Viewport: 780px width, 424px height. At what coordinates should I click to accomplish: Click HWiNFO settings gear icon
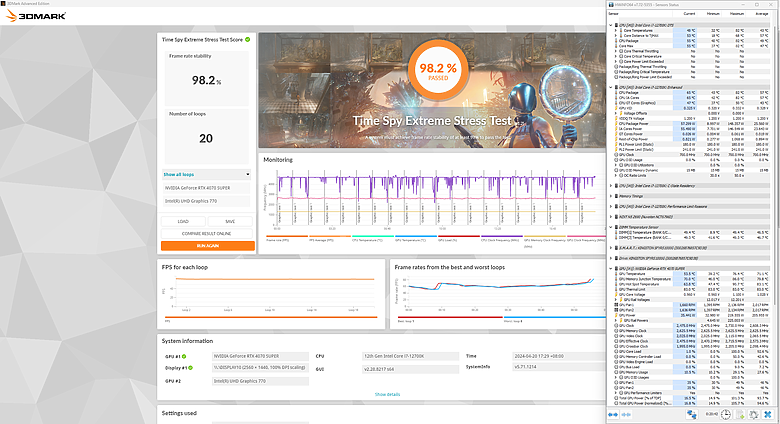click(x=754, y=415)
